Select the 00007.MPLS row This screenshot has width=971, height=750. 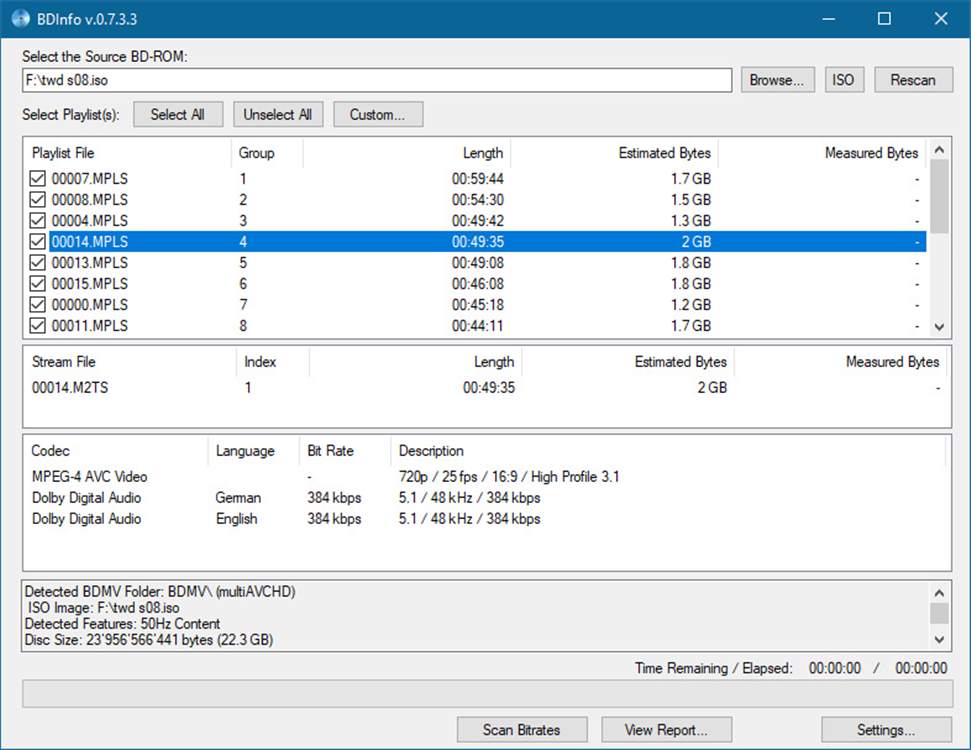pos(476,179)
